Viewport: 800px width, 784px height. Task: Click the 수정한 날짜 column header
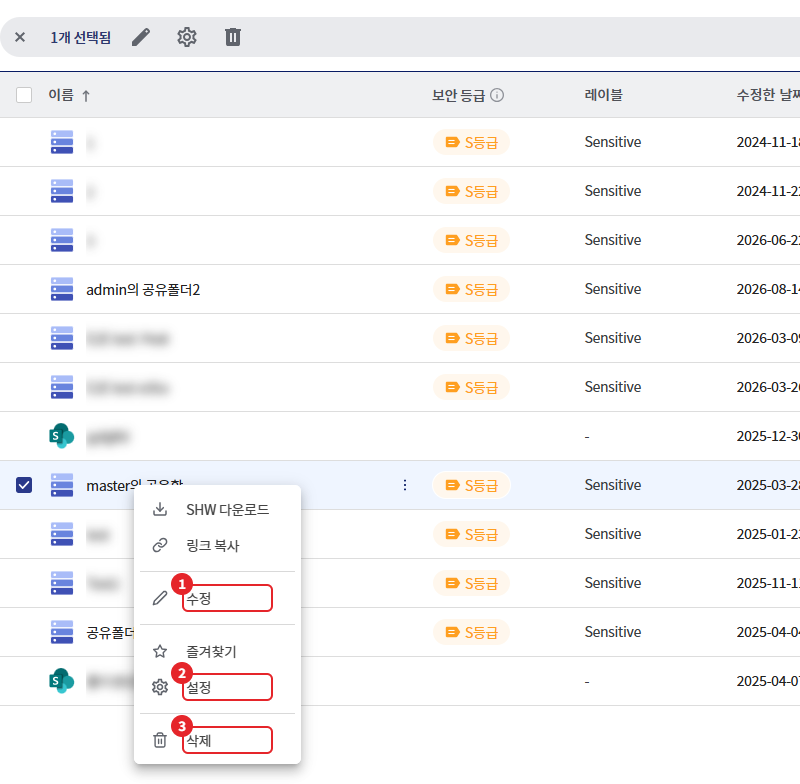(x=768, y=95)
